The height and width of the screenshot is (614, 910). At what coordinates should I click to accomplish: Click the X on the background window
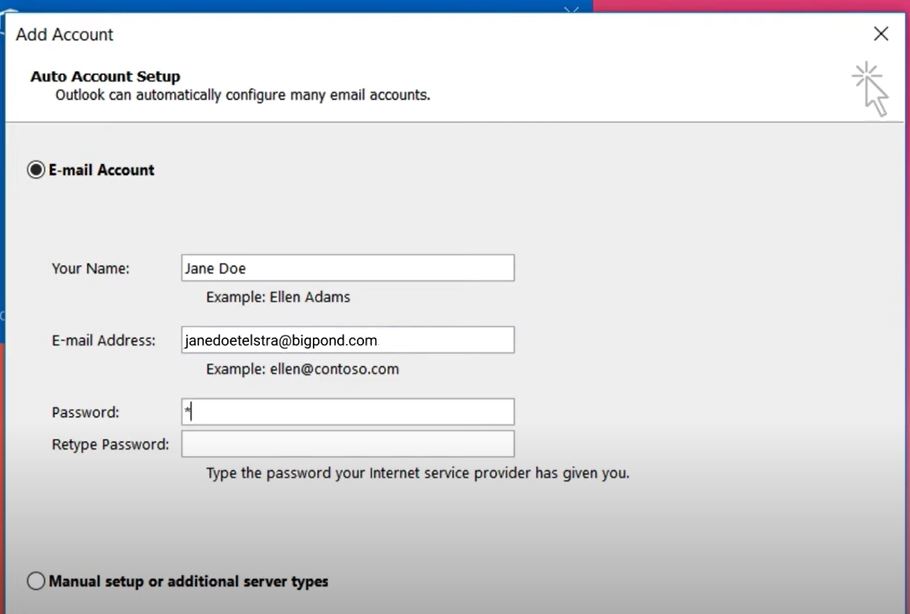pos(570,10)
